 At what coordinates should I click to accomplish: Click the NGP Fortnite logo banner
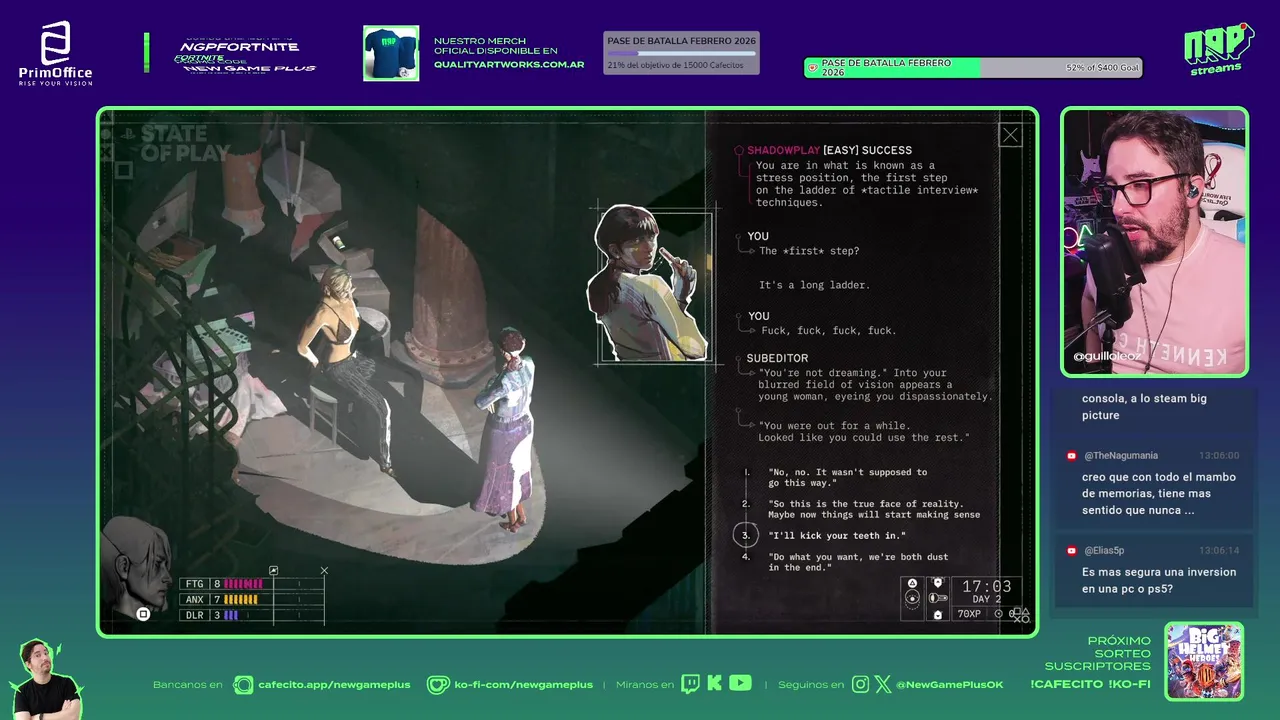pyautogui.click(x=245, y=55)
